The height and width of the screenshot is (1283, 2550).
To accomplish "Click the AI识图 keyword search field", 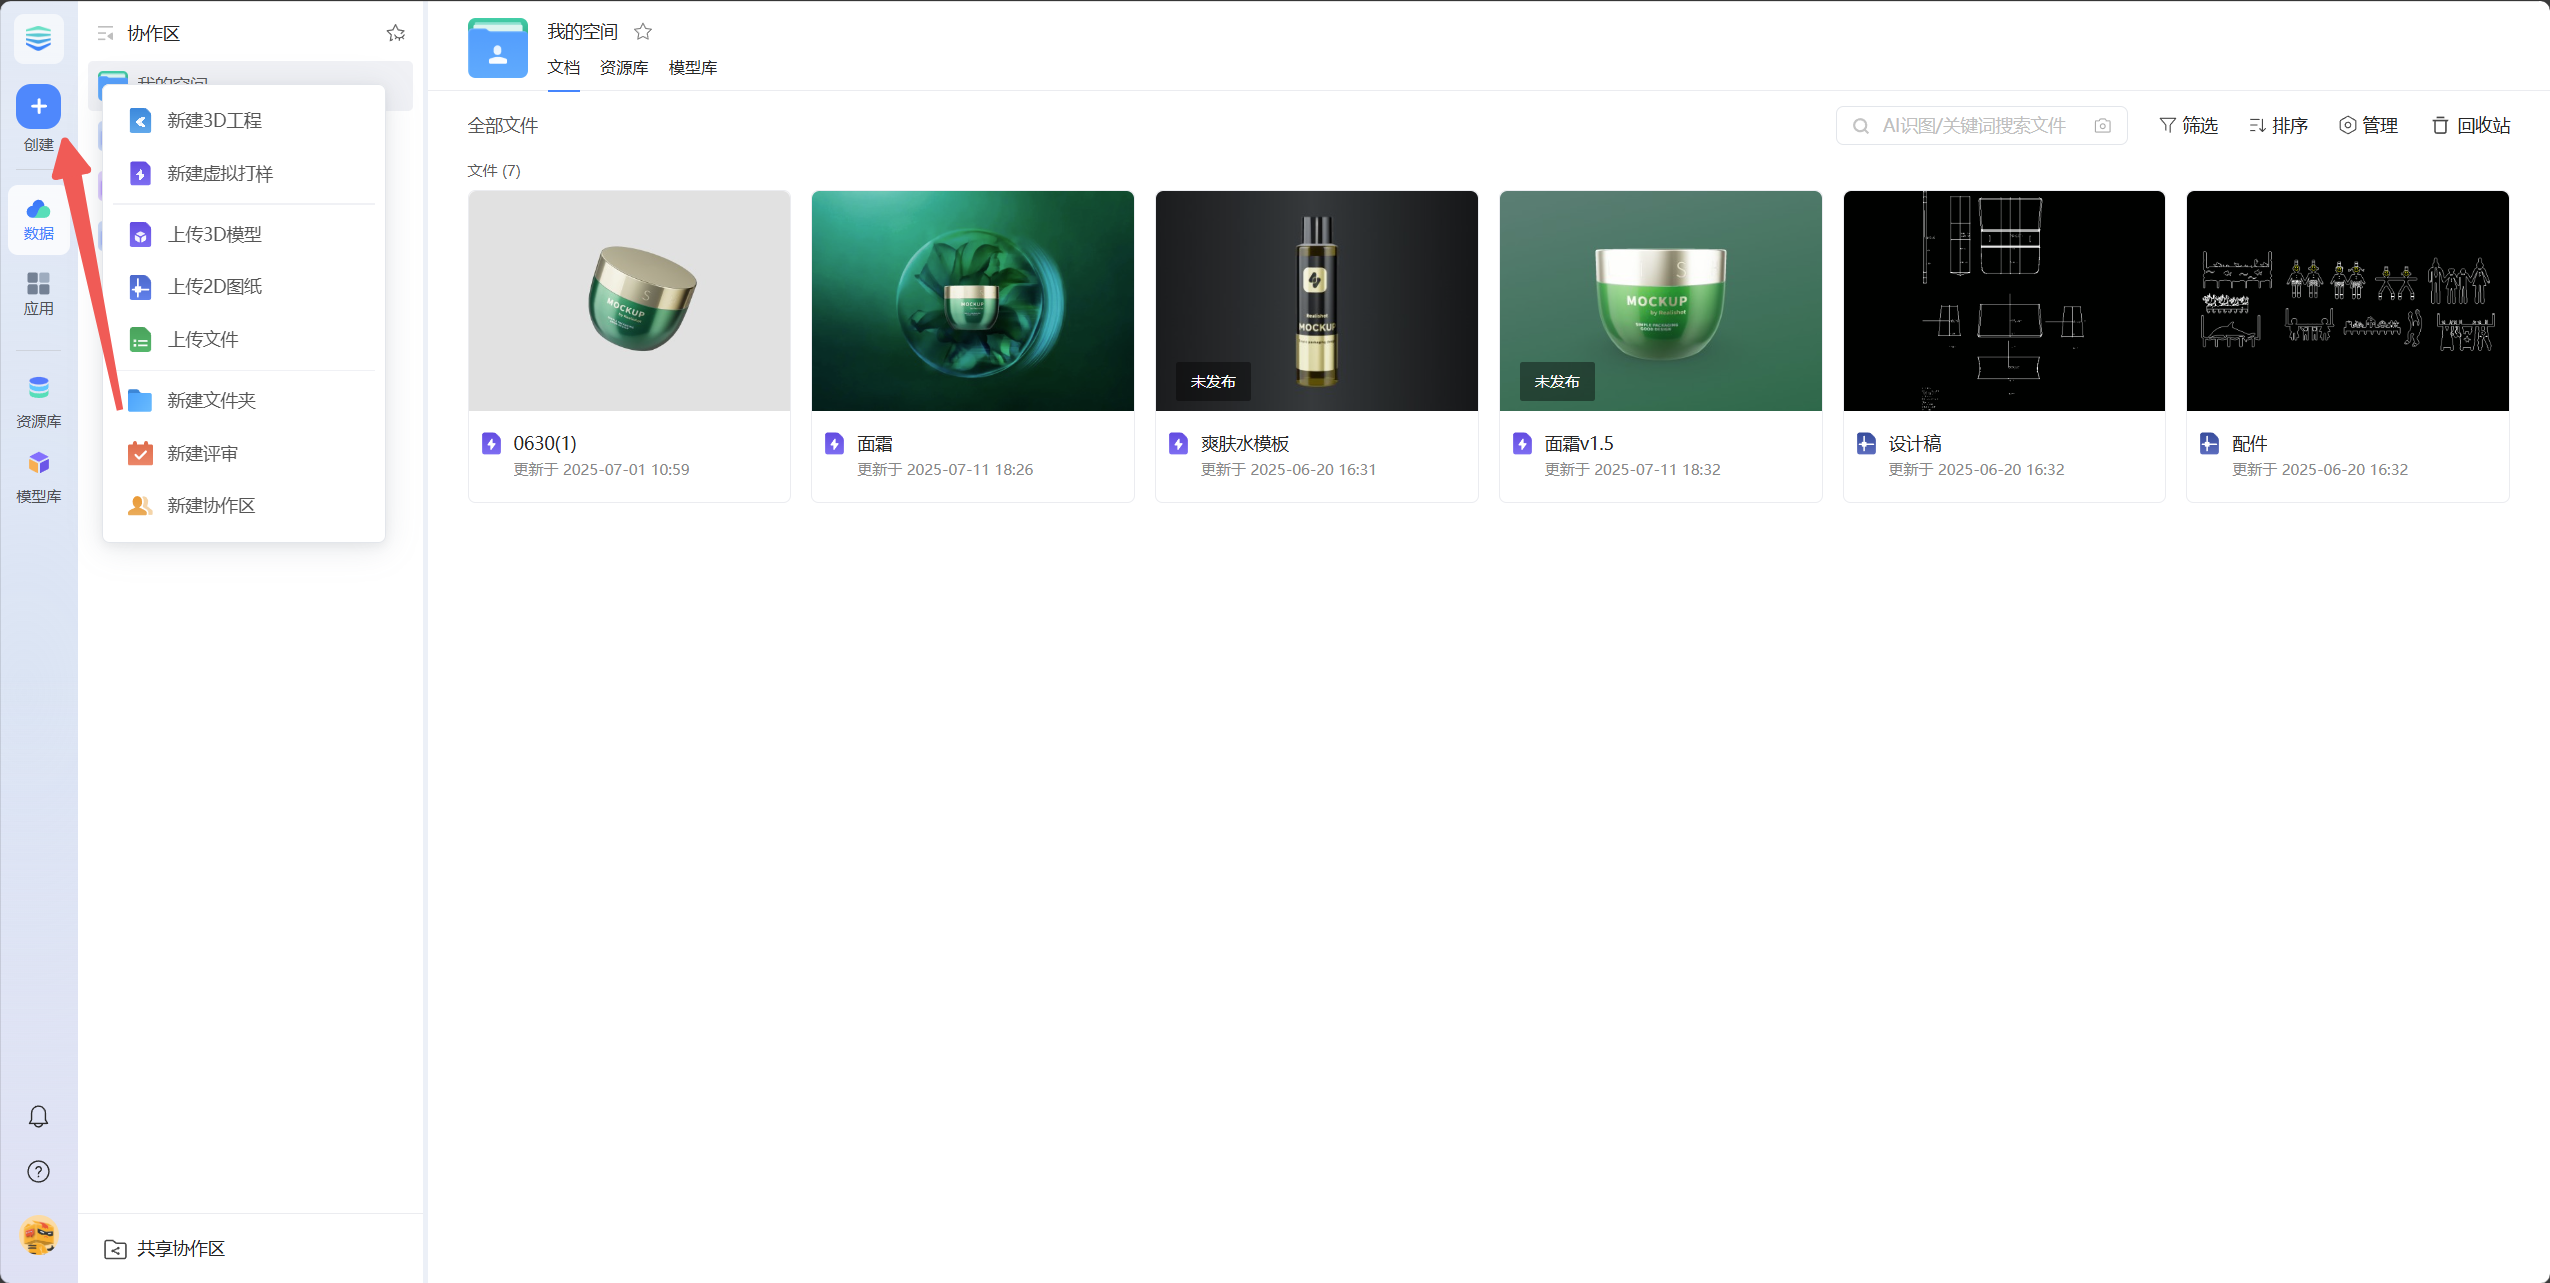I will click(1972, 126).
